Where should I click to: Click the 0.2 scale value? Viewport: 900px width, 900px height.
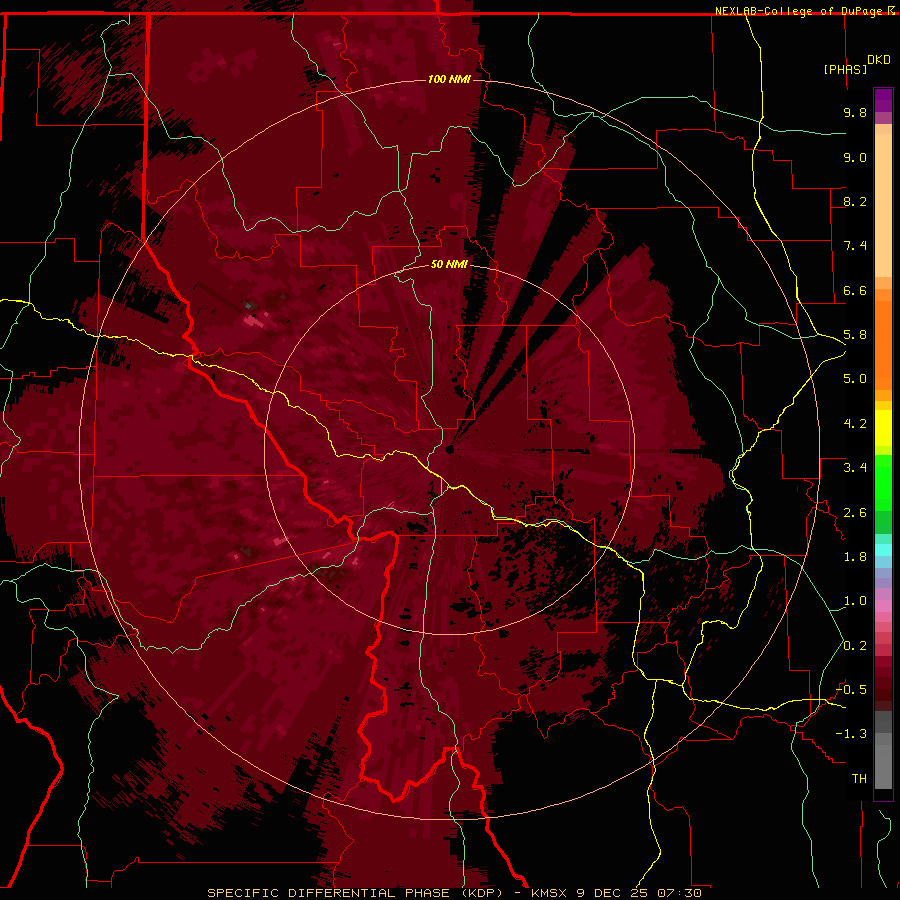[x=855, y=646]
